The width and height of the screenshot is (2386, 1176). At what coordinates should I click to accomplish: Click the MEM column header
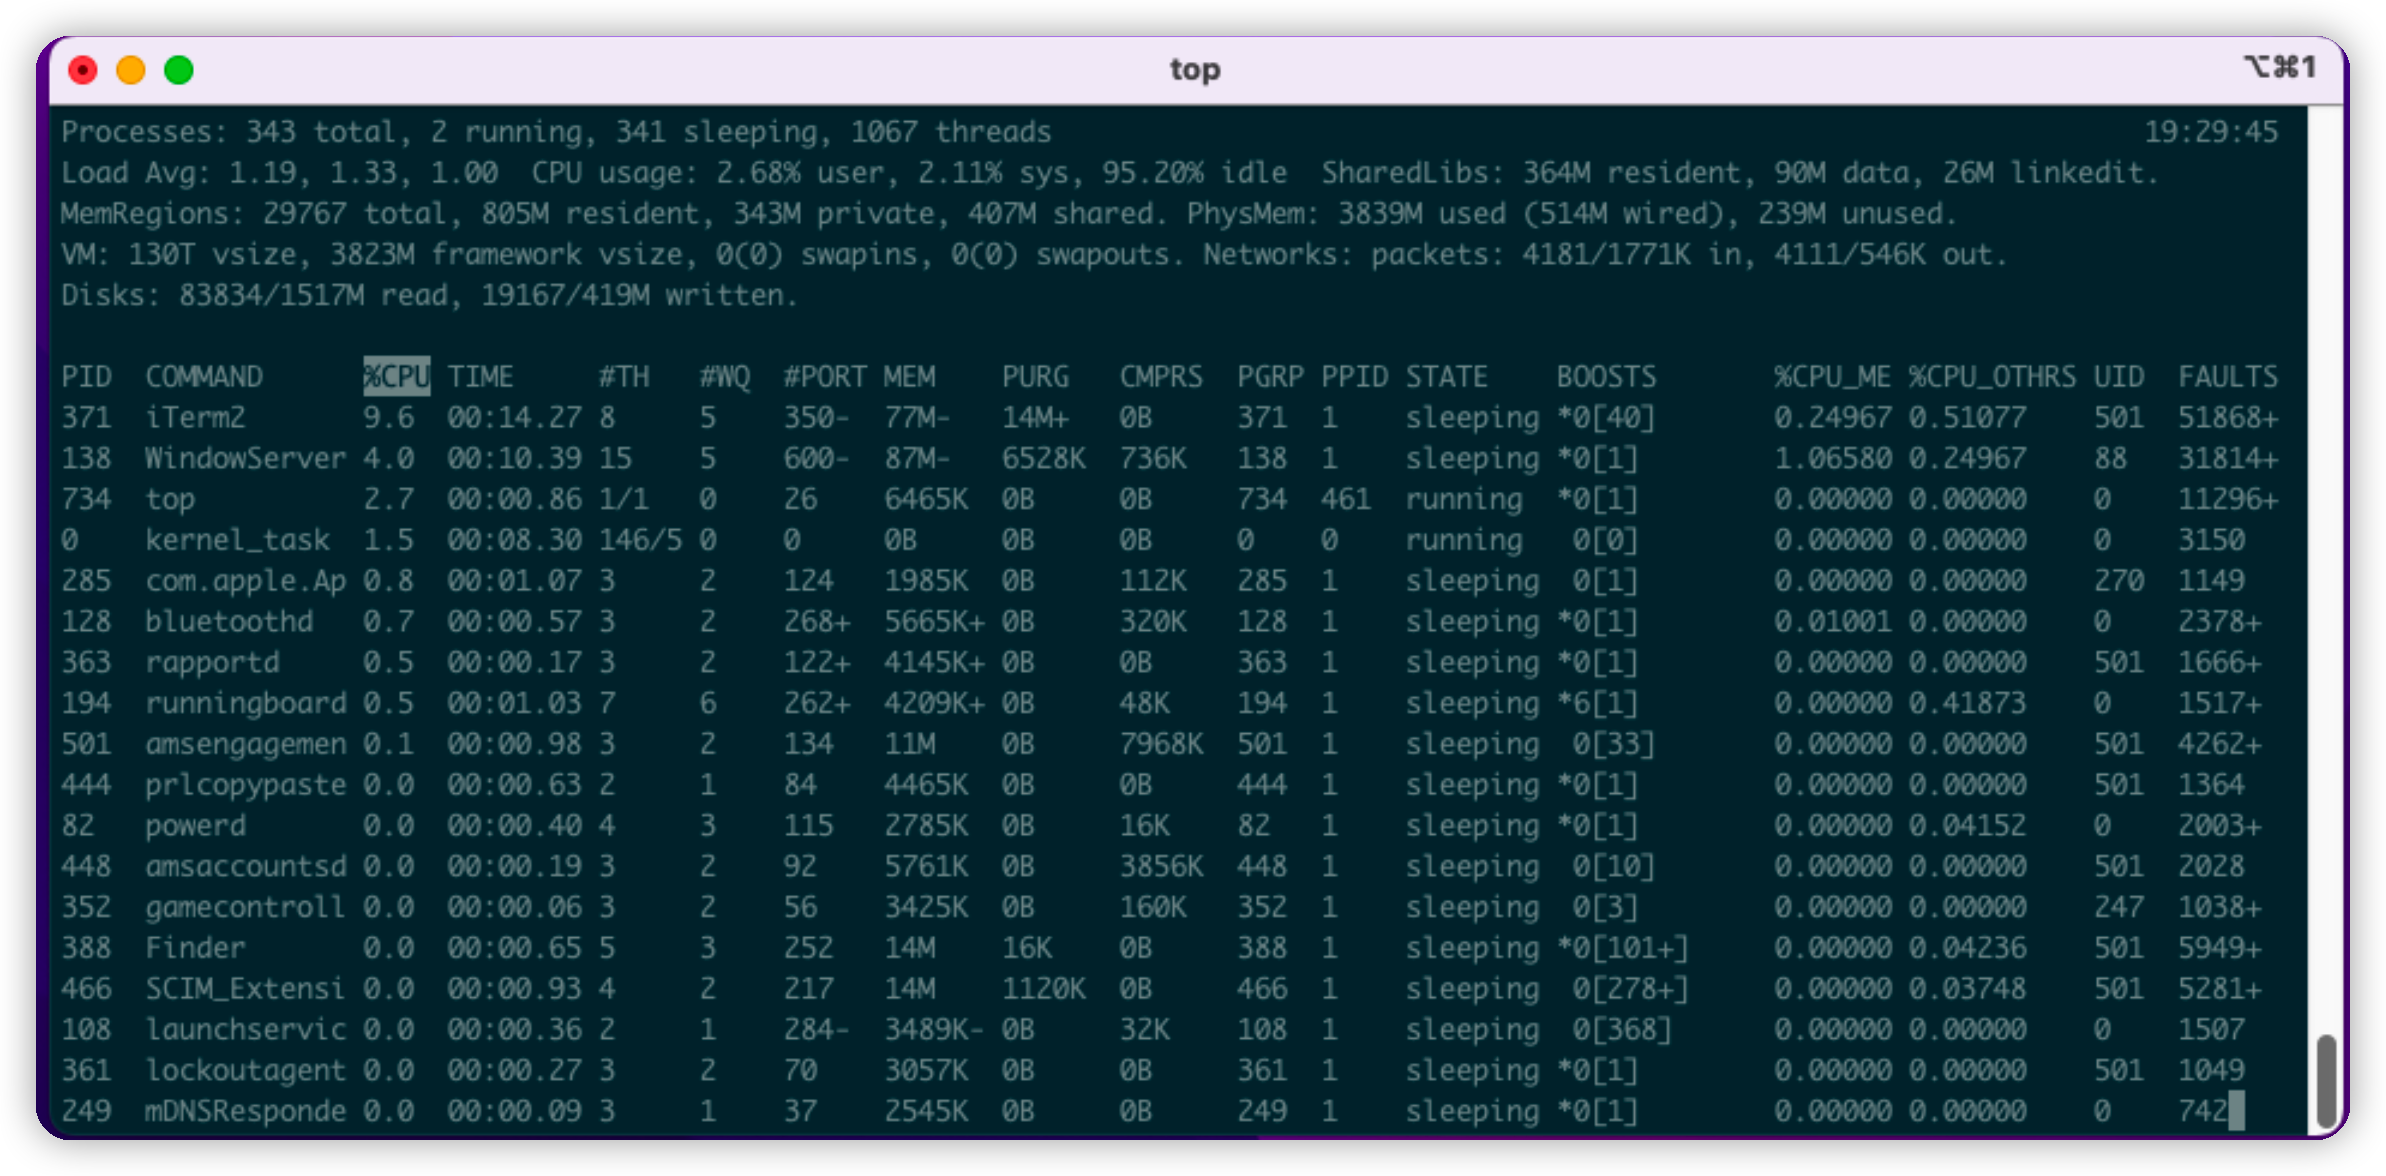pyautogui.click(x=911, y=376)
